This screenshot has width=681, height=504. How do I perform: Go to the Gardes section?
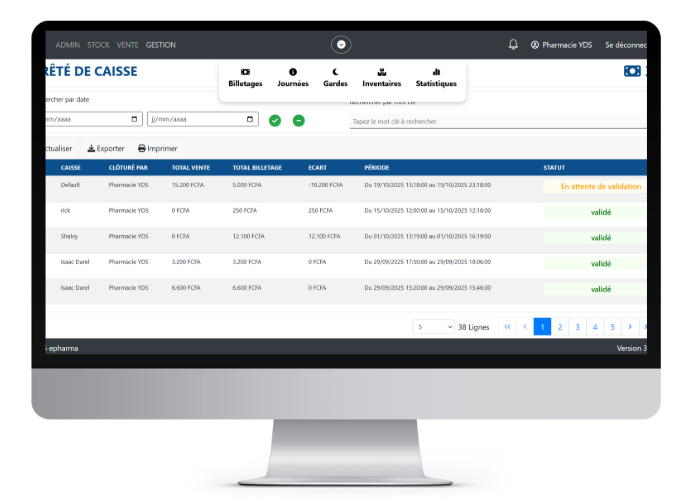pos(335,78)
